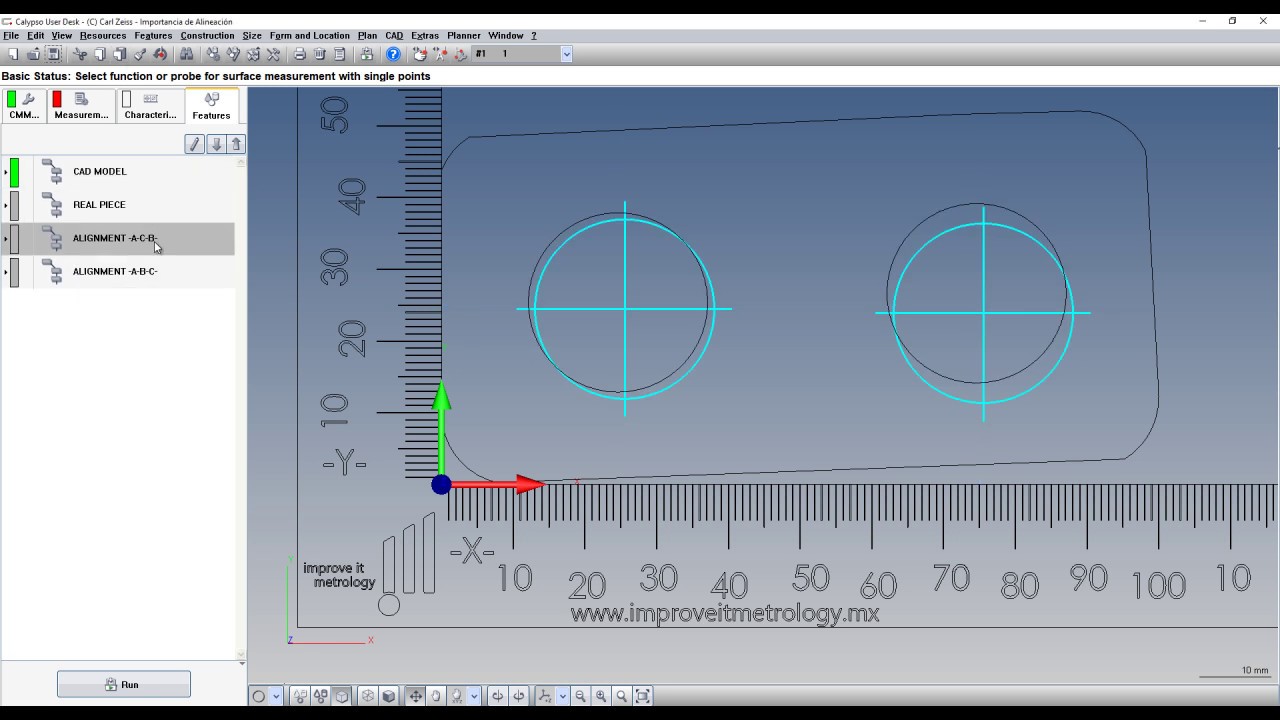Open the Extras menu
This screenshot has height=720, width=1280.
click(425, 35)
